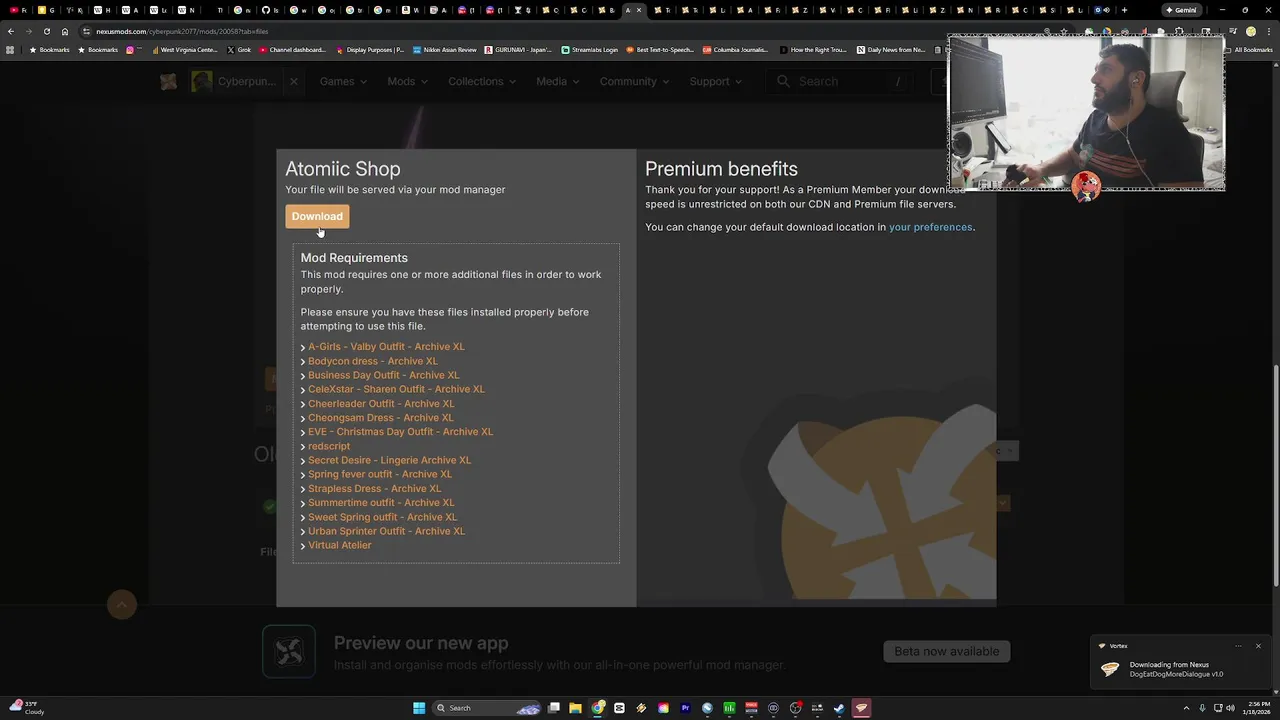Open Sweet Spring outfit - Archive XL link

pyautogui.click(x=382, y=517)
